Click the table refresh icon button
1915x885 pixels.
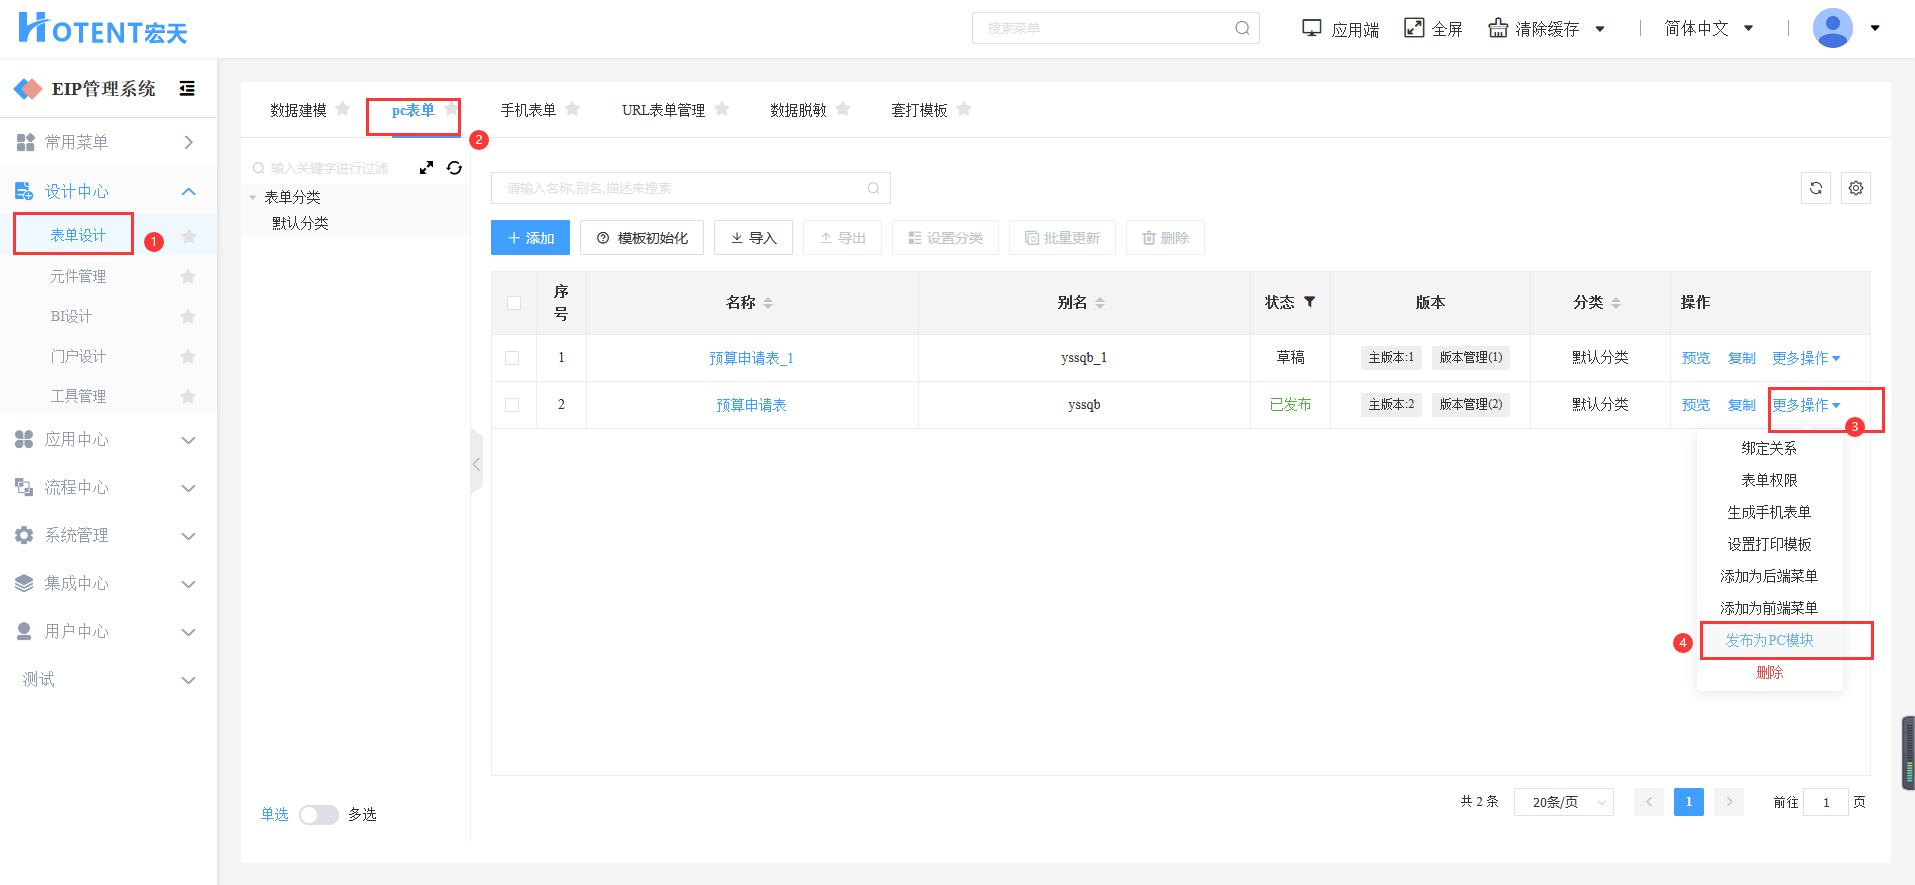1815,188
